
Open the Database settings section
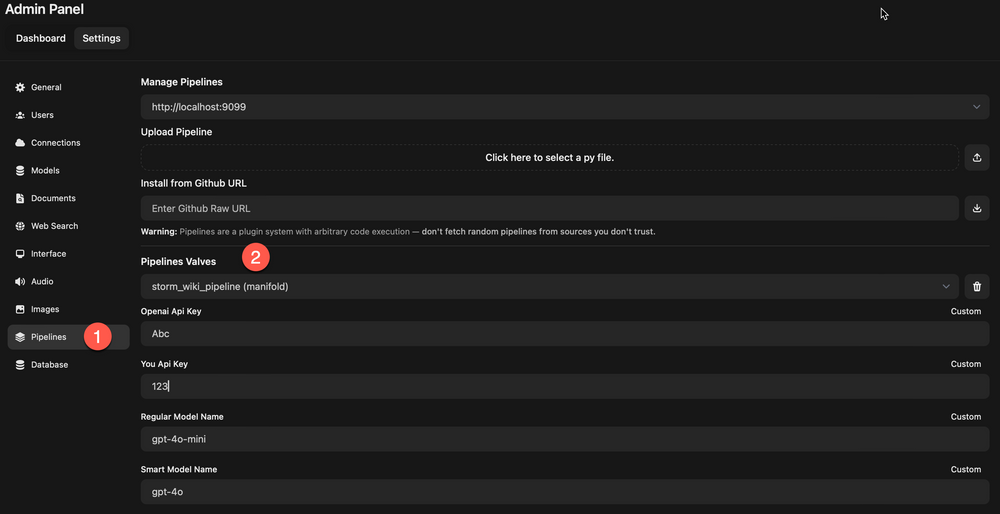coord(49,365)
